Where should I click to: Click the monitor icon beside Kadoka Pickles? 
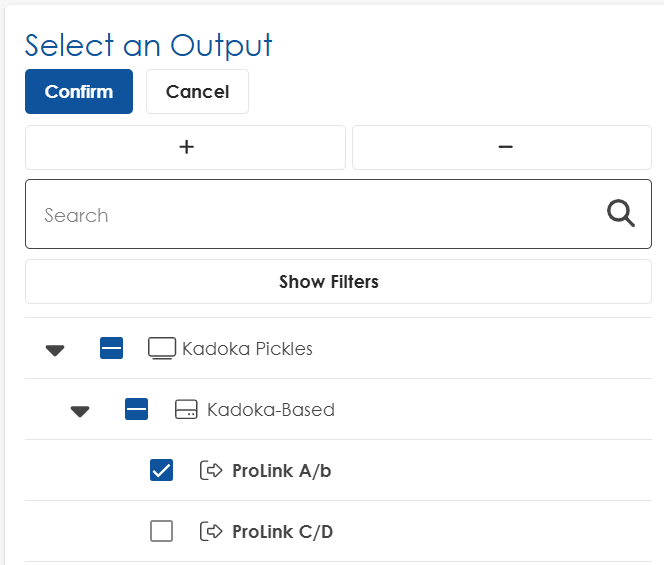point(161,348)
